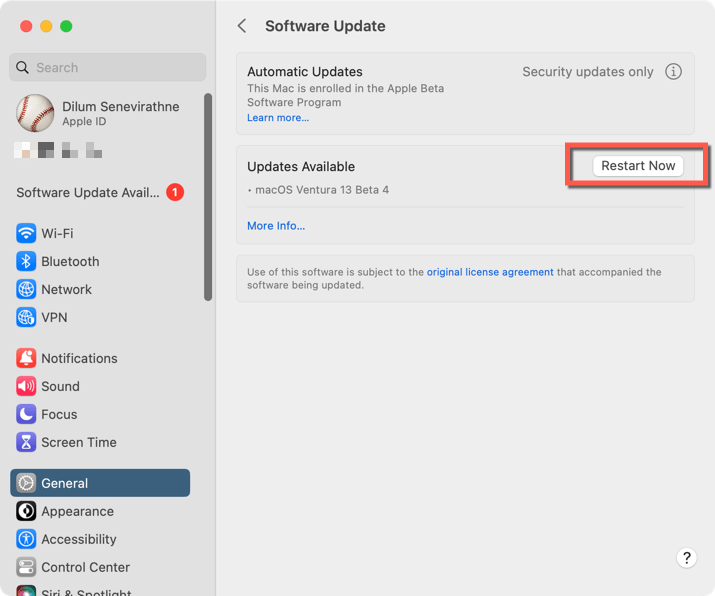This screenshot has height=596, width=715.
Task: Open More Info link
Action: (x=276, y=226)
